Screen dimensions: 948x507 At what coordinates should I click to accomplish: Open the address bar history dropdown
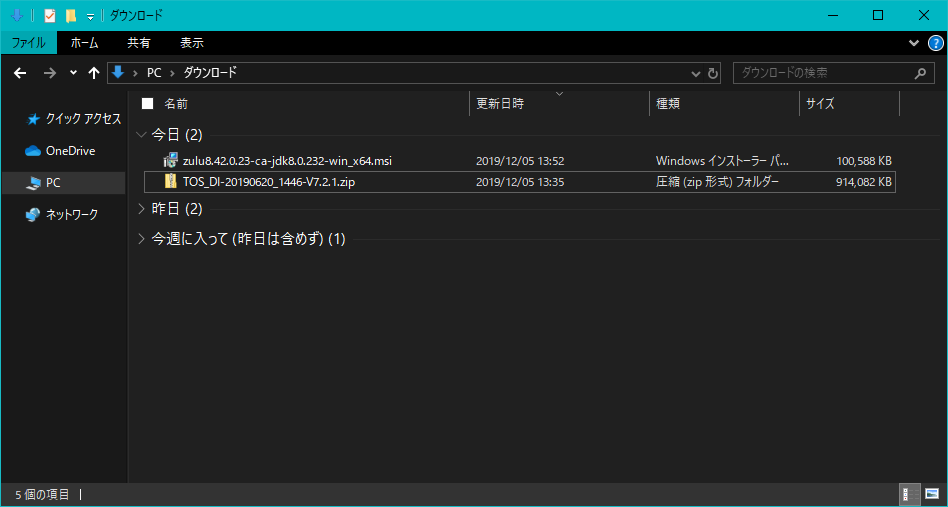click(x=695, y=74)
